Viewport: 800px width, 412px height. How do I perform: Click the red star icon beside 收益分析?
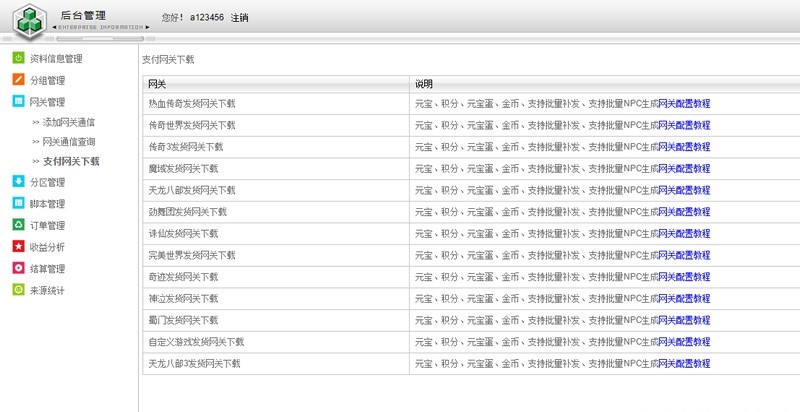tap(19, 246)
